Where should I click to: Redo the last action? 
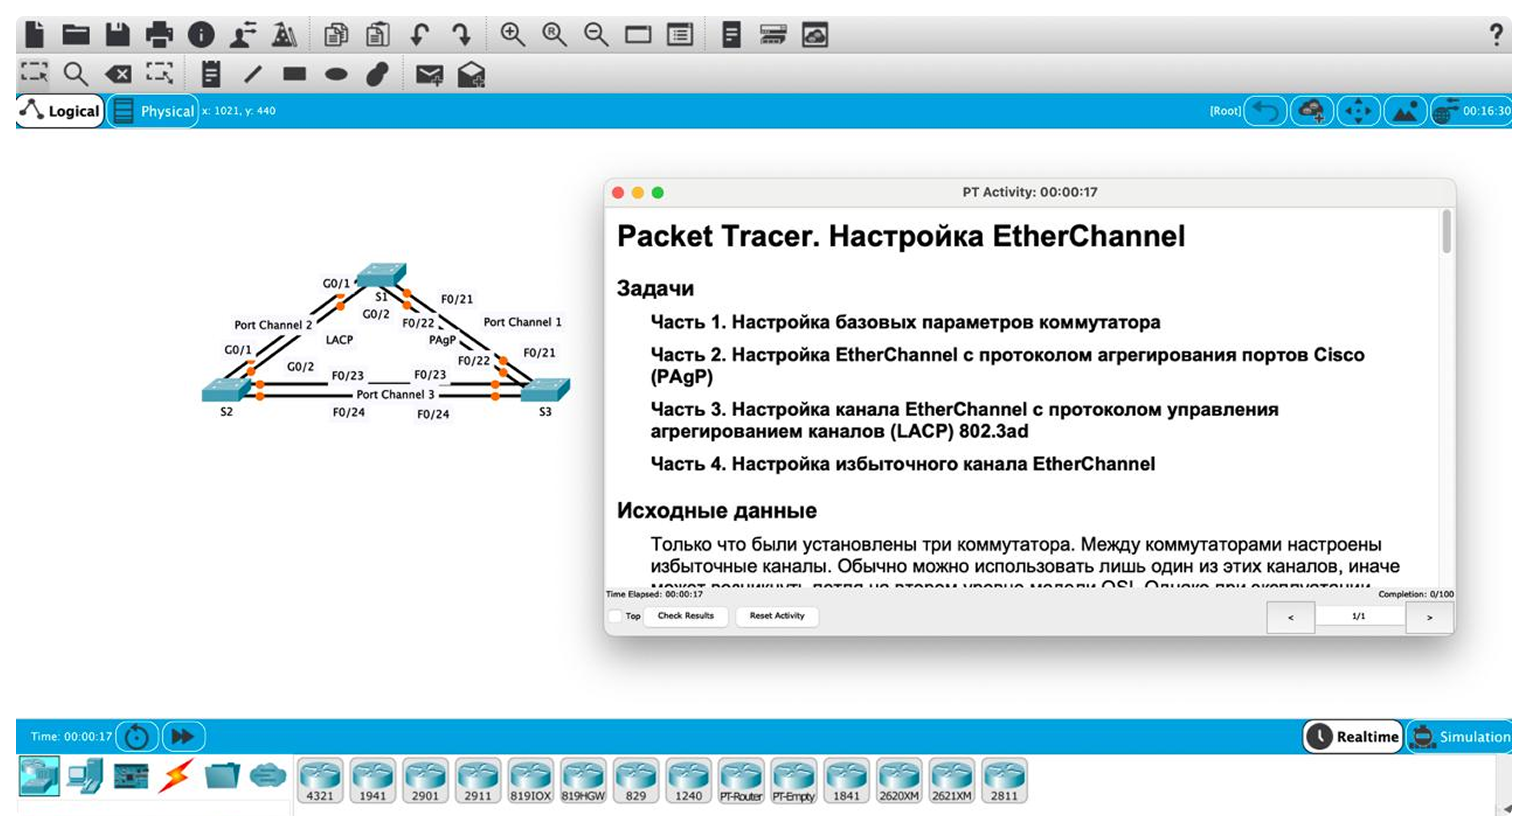coord(461,35)
